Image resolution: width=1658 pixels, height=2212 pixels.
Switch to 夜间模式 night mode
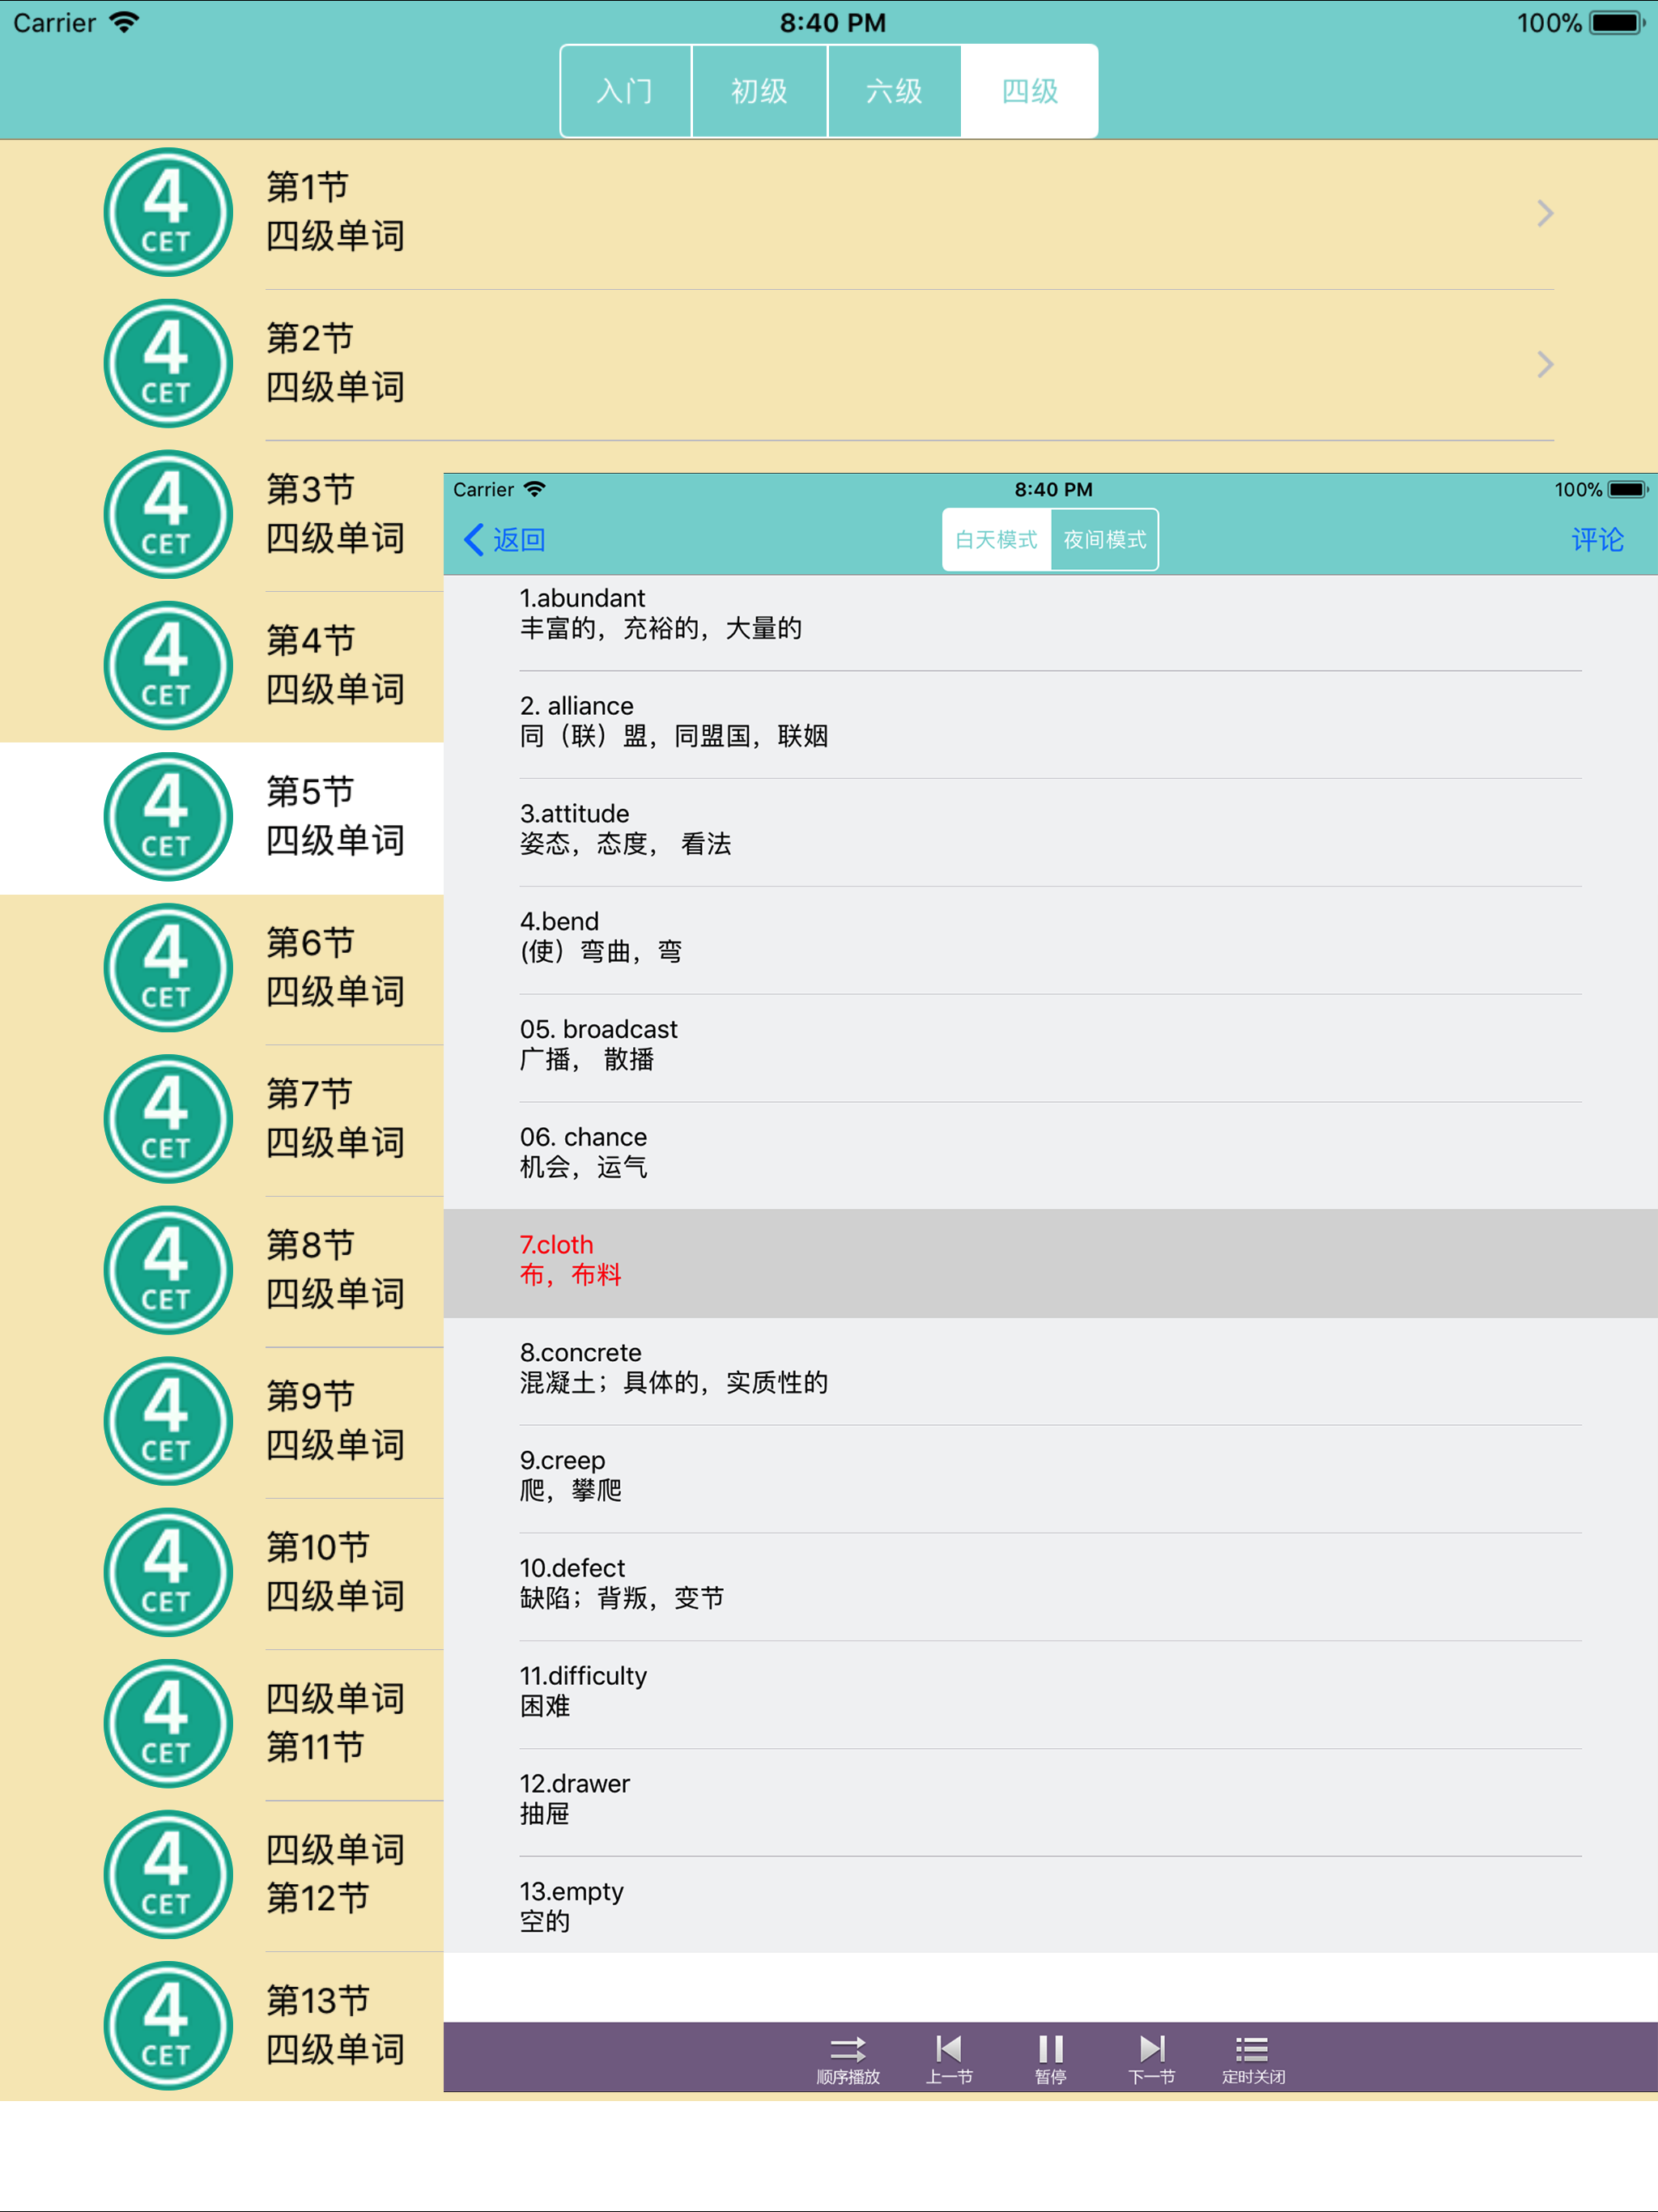pos(1104,540)
